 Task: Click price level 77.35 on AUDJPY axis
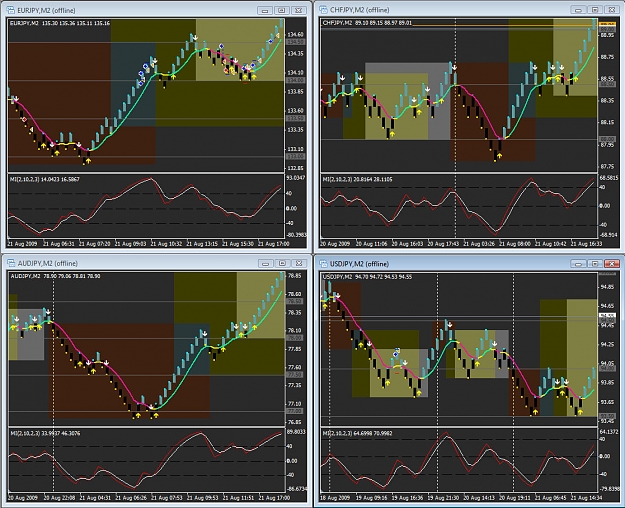tap(295, 385)
